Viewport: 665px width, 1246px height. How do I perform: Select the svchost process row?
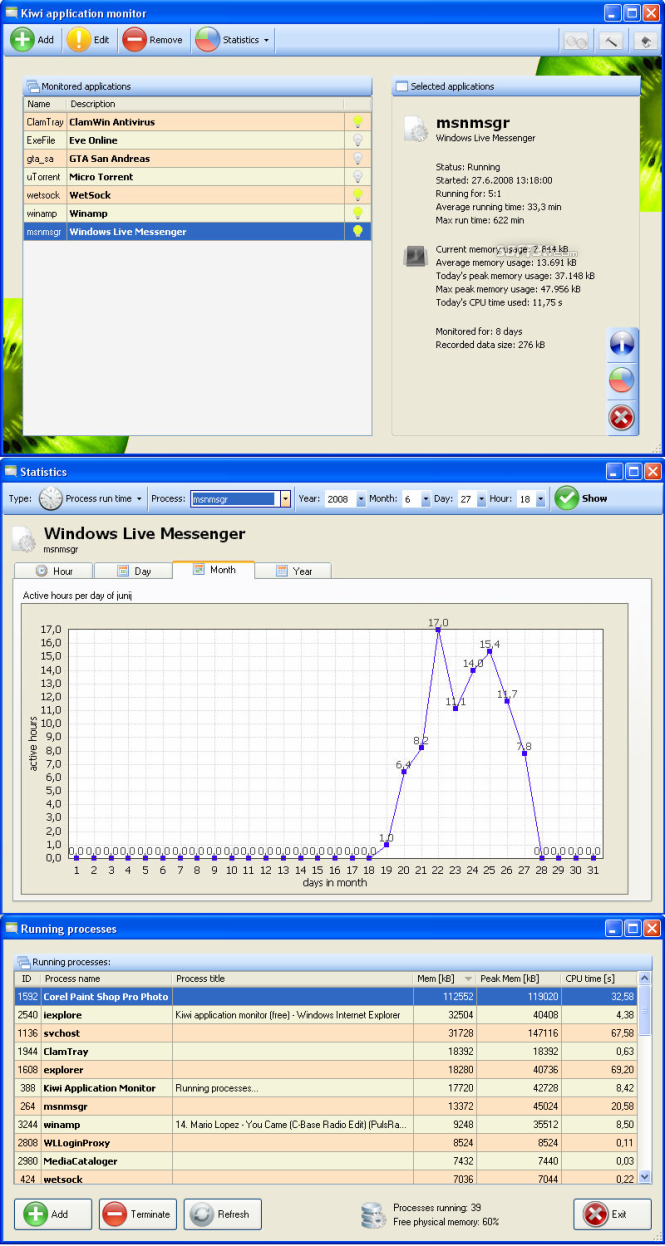(326, 1033)
